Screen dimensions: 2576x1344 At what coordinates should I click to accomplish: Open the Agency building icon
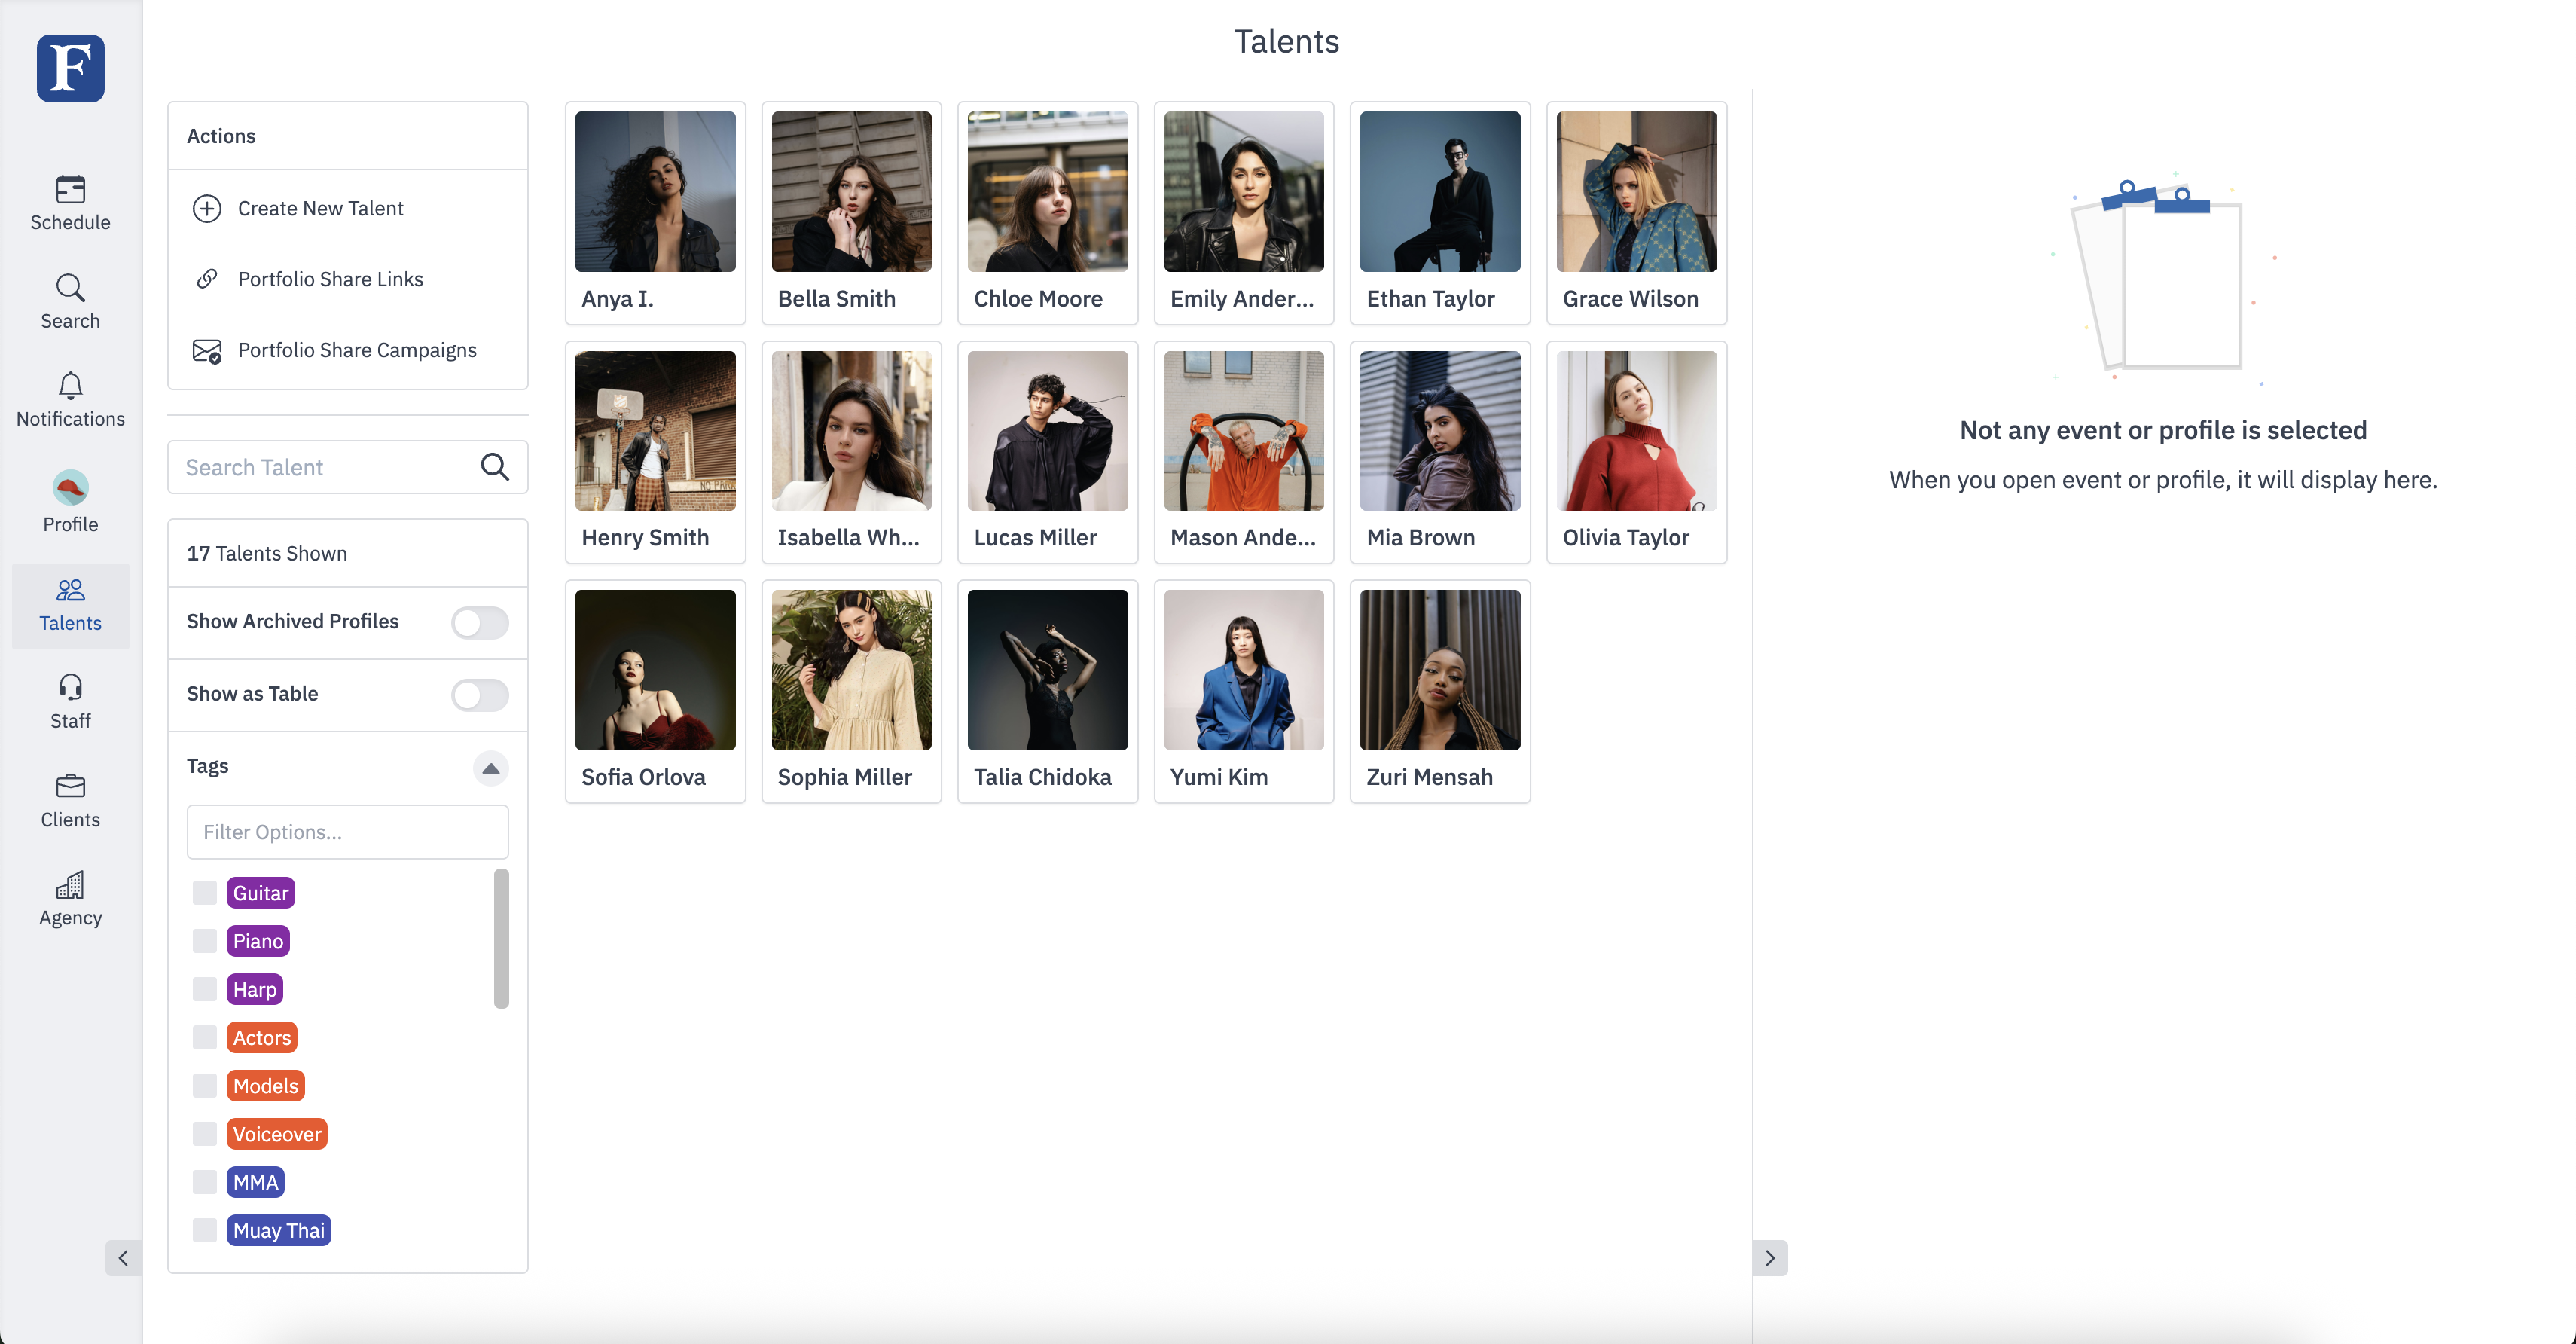click(70, 885)
